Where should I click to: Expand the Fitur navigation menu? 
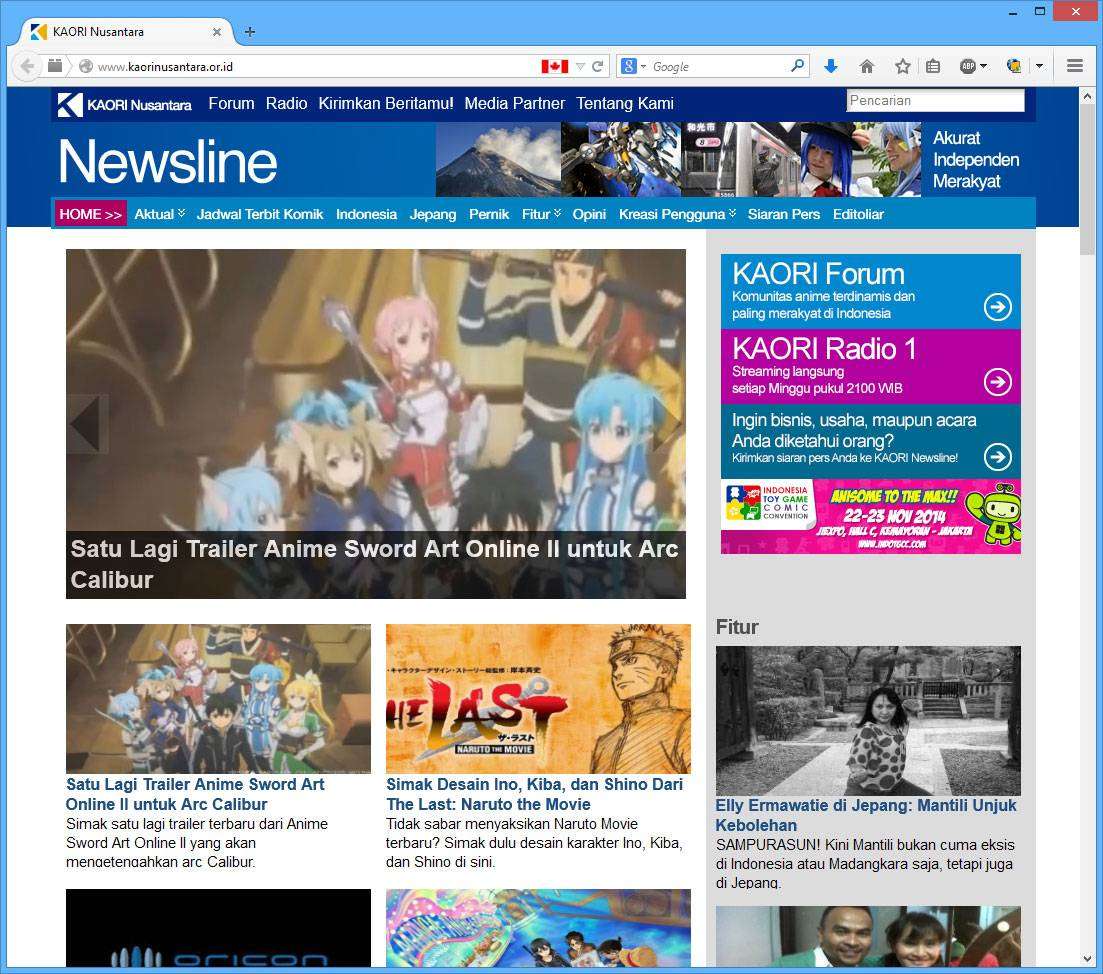tap(541, 214)
